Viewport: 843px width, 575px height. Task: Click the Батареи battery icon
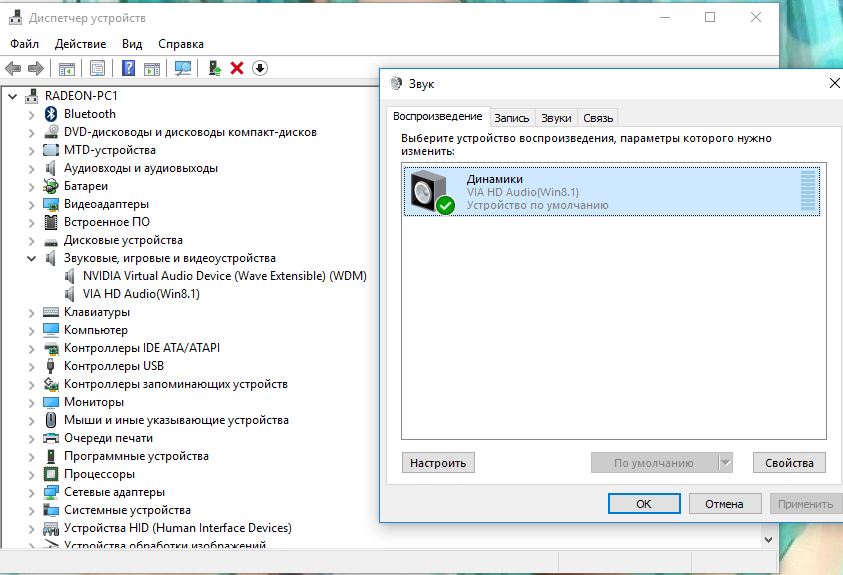51,186
